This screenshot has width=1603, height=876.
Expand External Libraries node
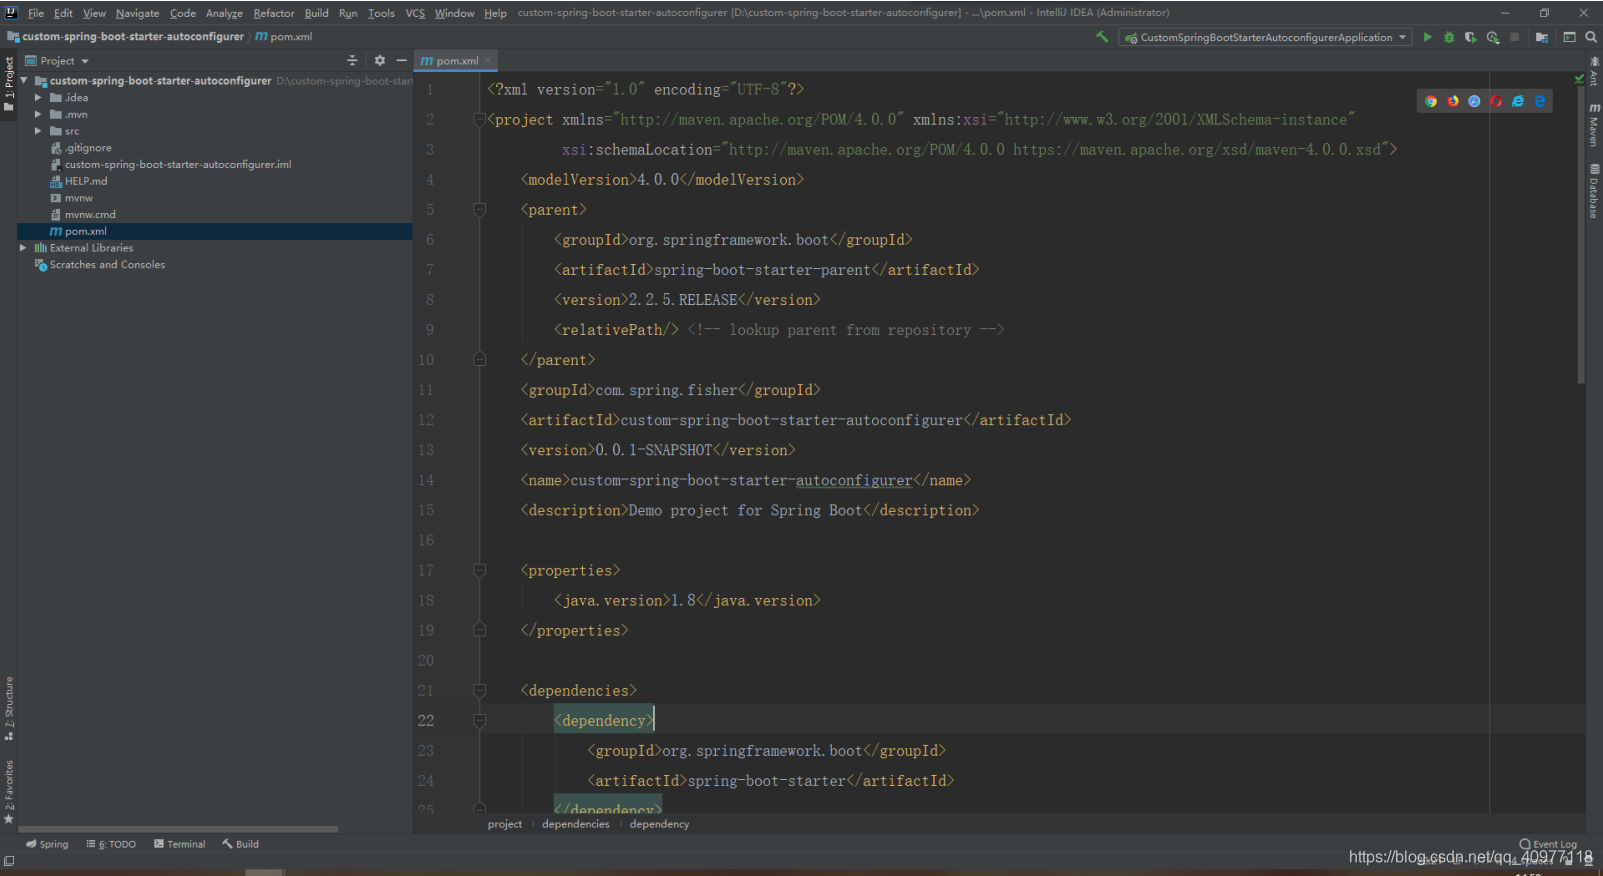[23, 248]
